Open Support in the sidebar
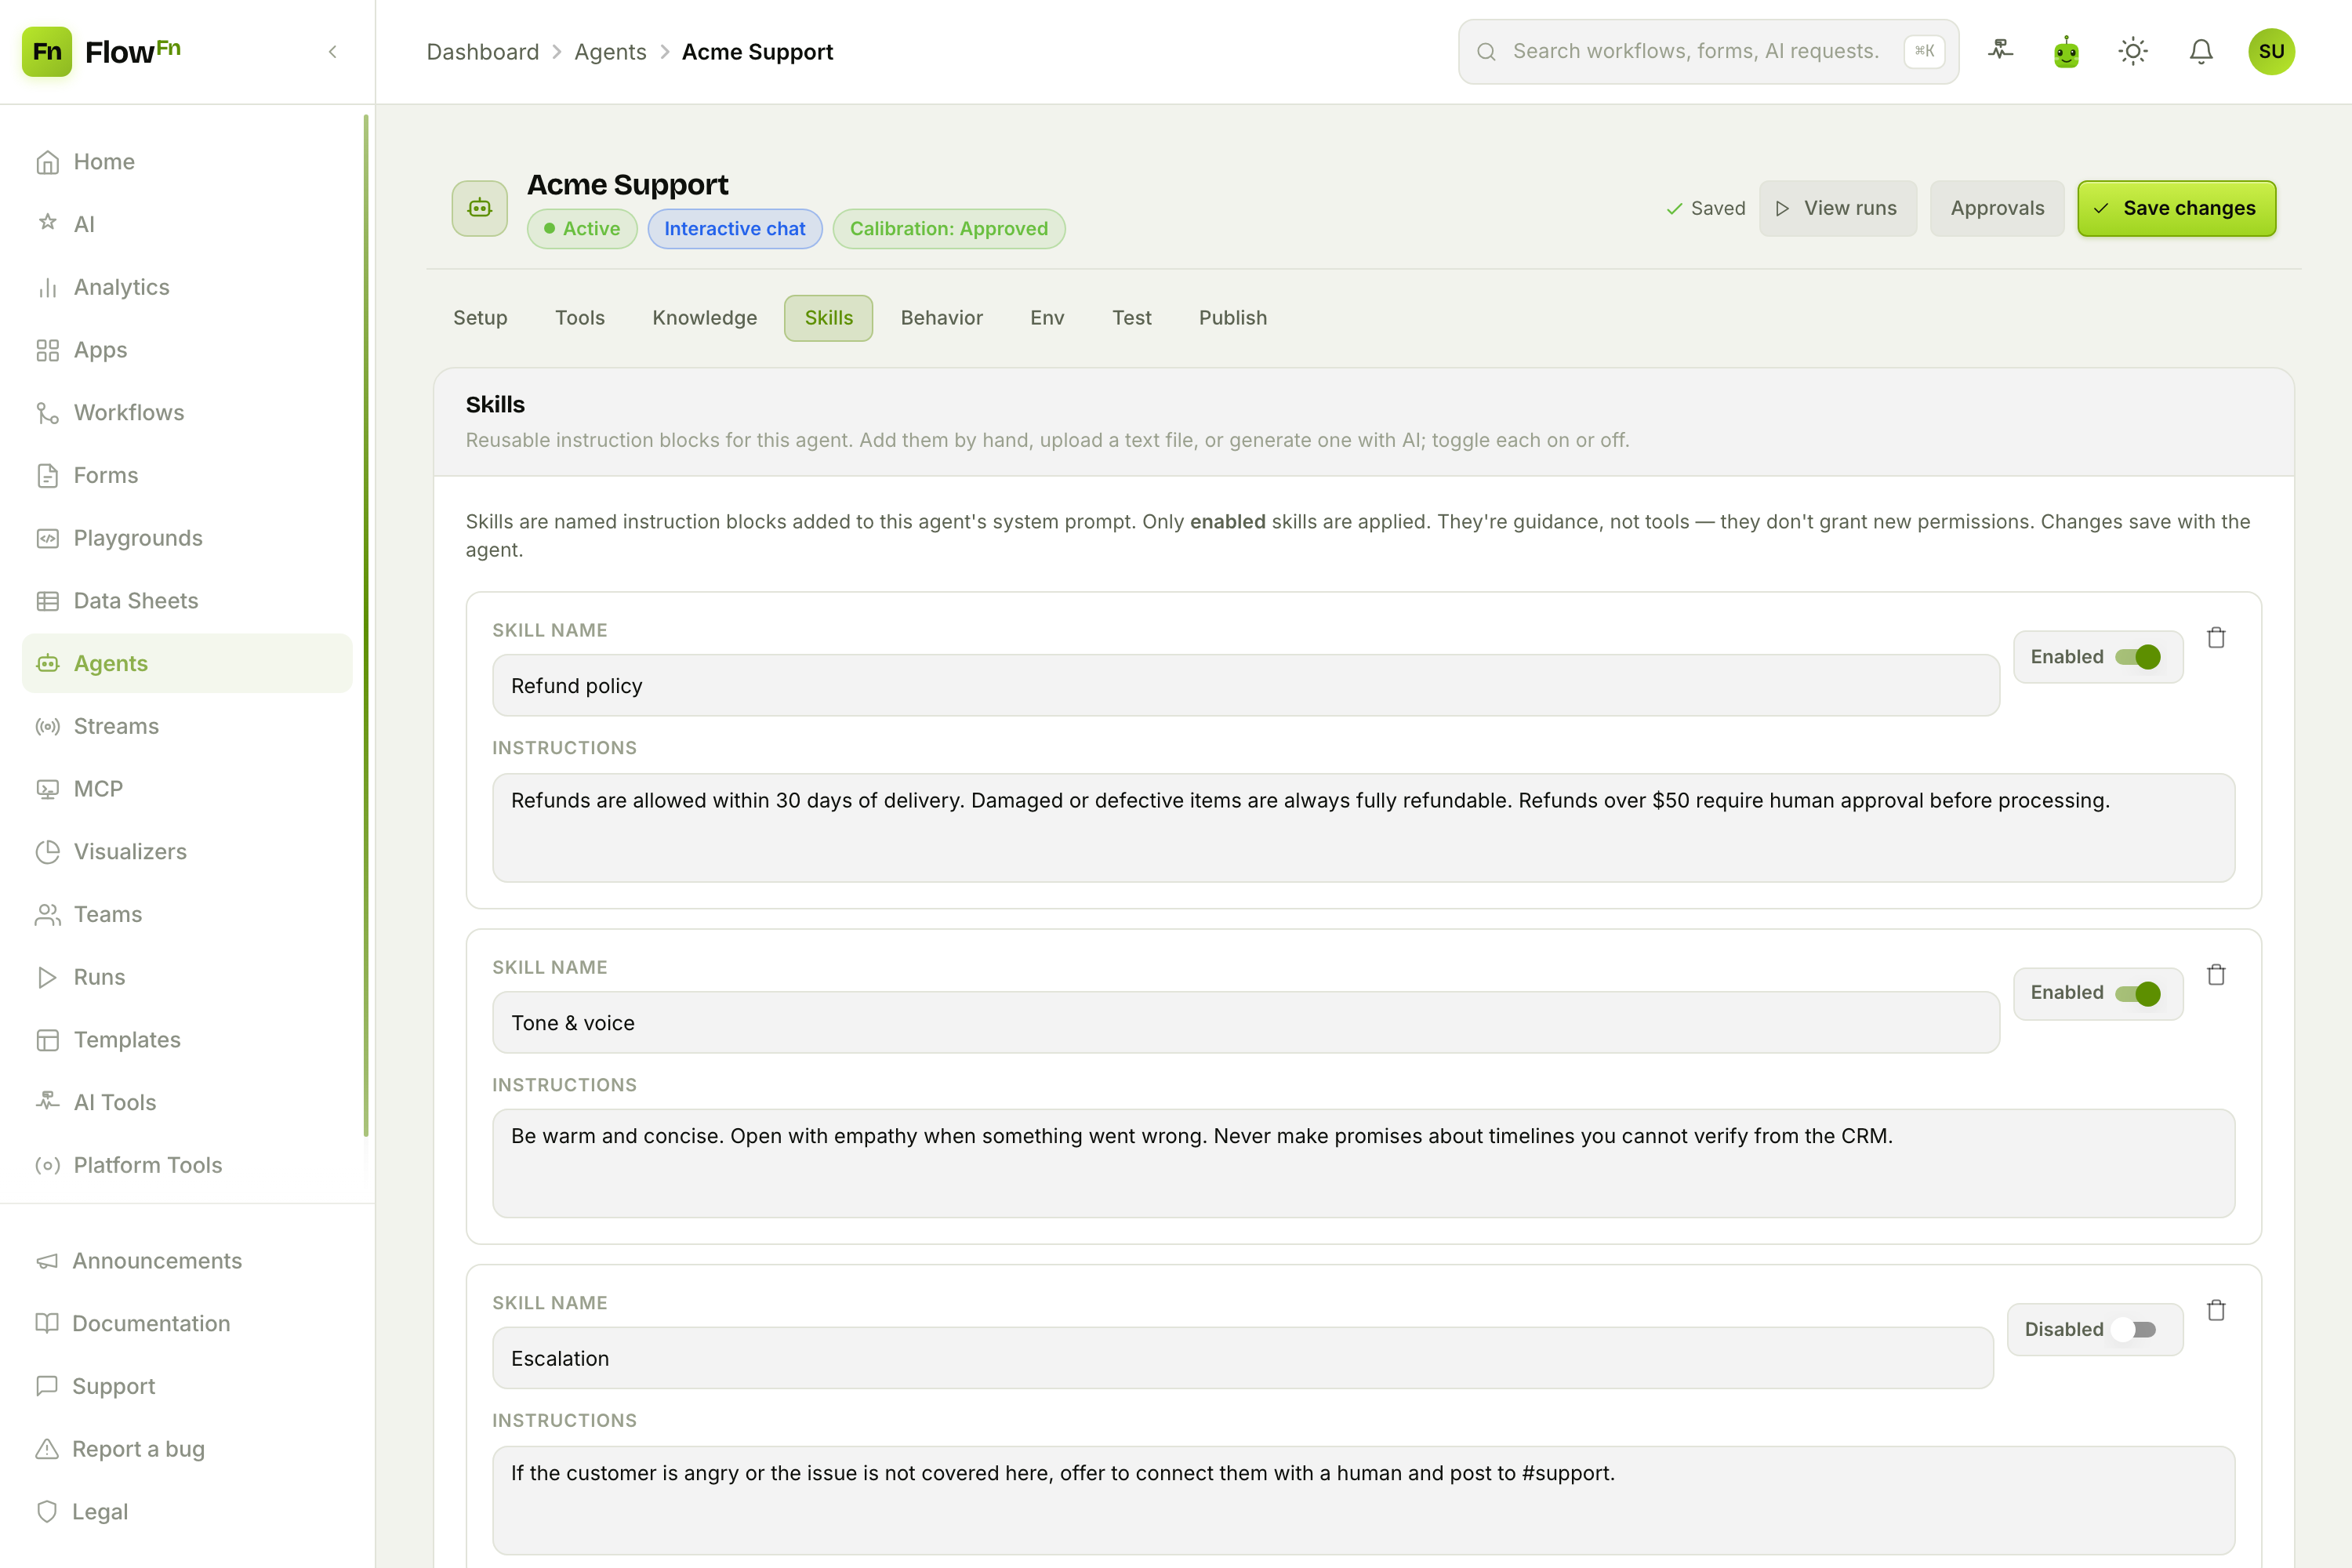This screenshot has width=2352, height=1568. pos(187,1386)
